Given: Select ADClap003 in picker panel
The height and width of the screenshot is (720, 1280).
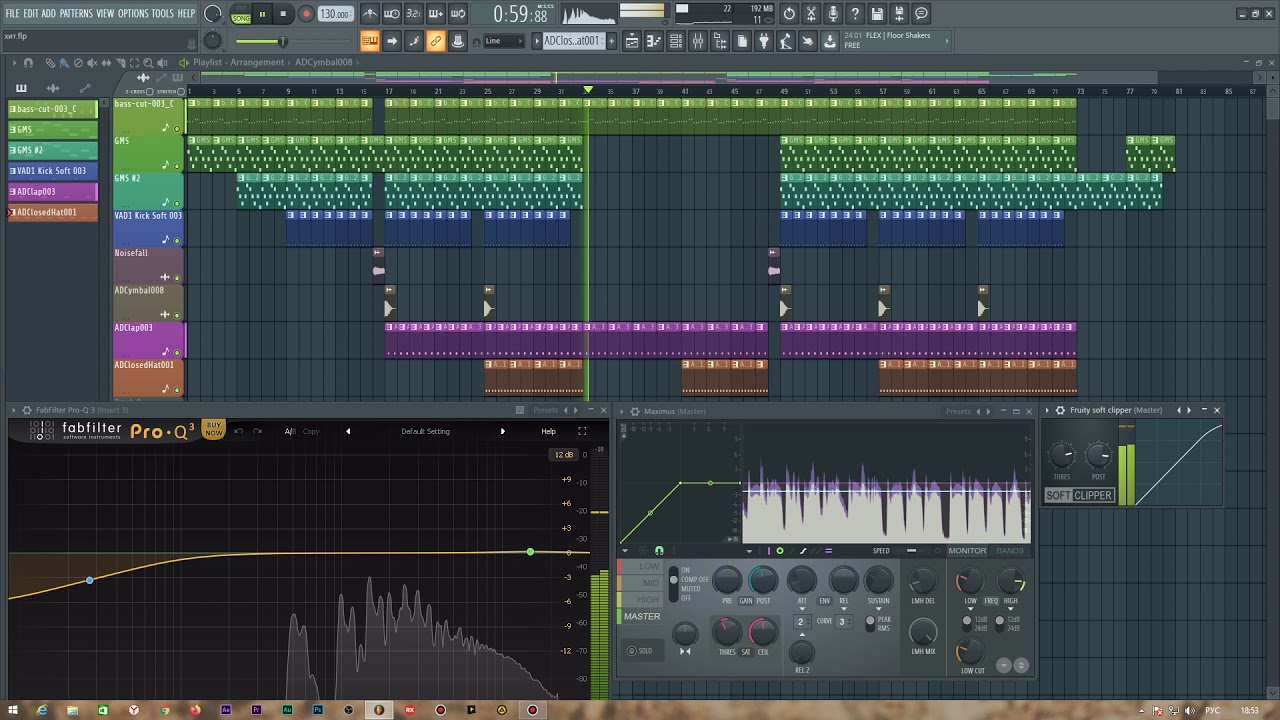Looking at the screenshot, I should [x=53, y=191].
